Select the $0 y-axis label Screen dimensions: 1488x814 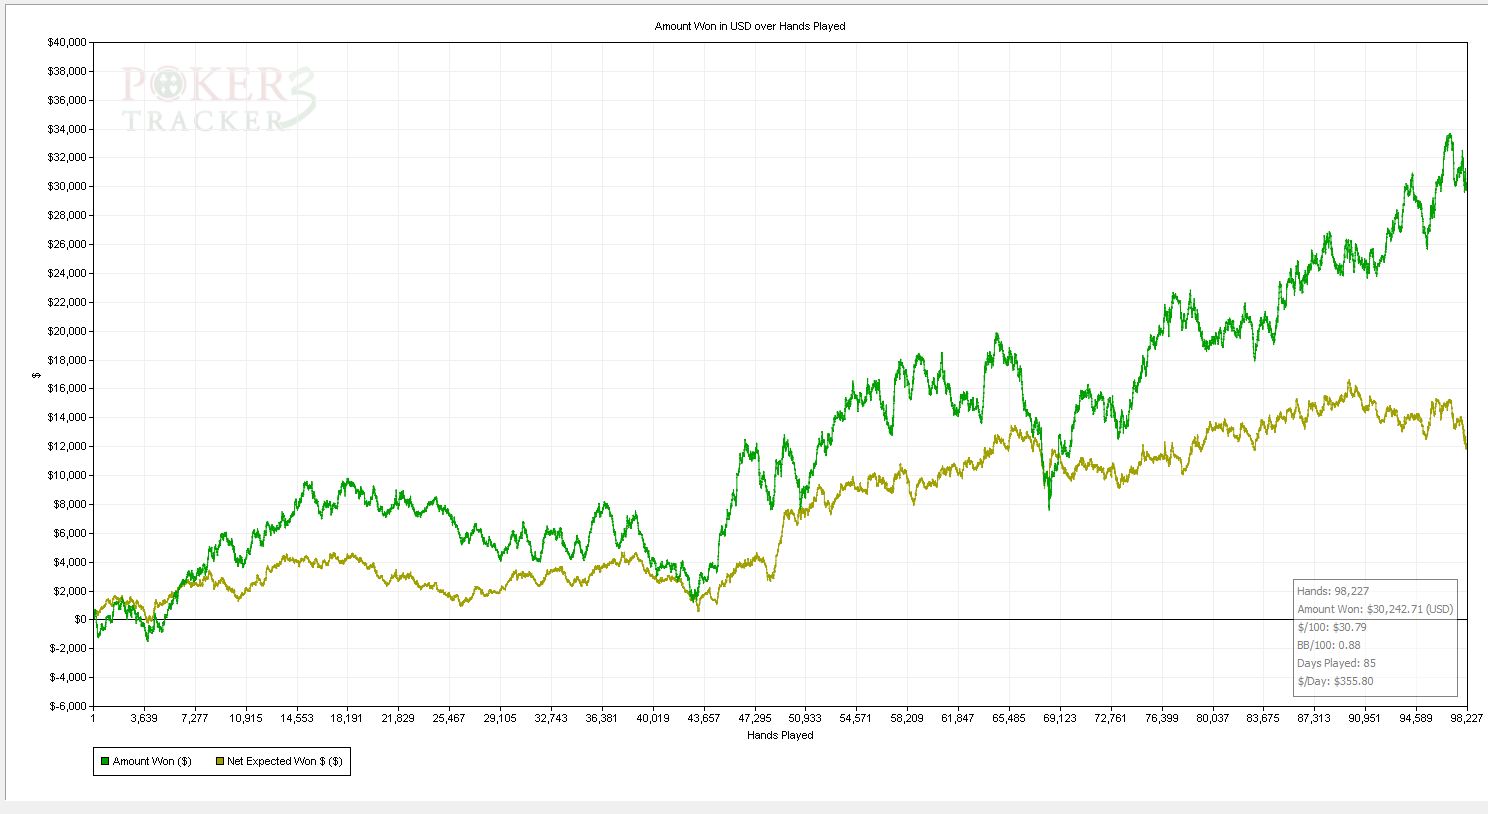78,620
